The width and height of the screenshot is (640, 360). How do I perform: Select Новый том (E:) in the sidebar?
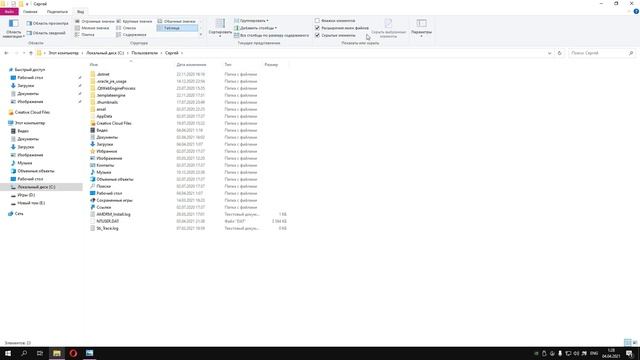point(31,203)
